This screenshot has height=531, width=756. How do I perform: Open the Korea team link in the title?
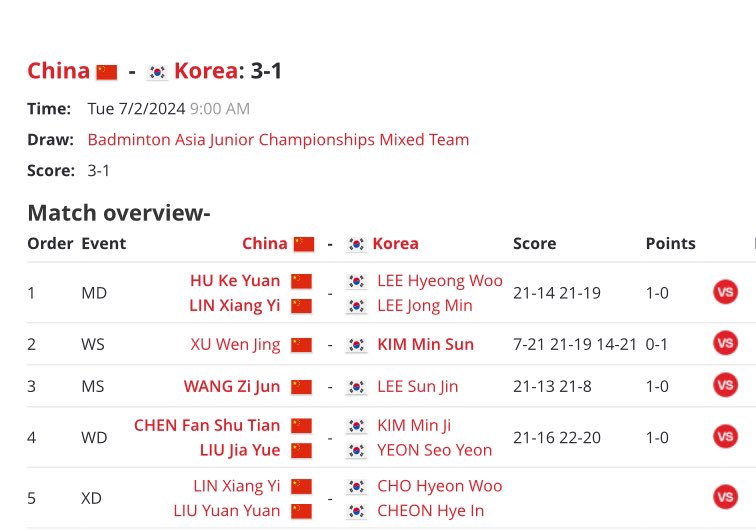206,71
